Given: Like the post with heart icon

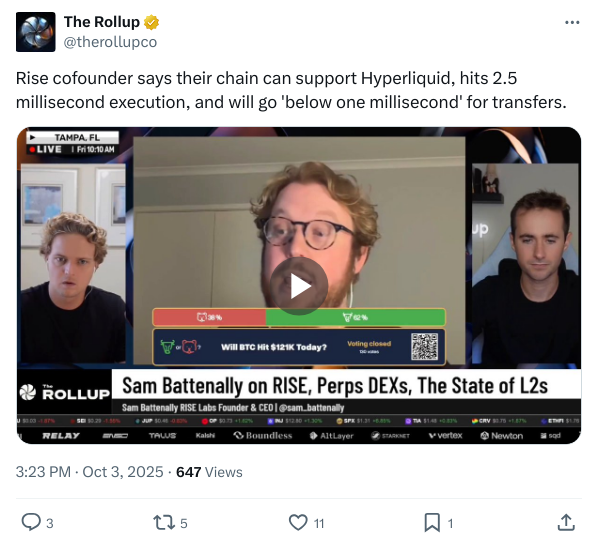Looking at the screenshot, I should click(x=298, y=522).
